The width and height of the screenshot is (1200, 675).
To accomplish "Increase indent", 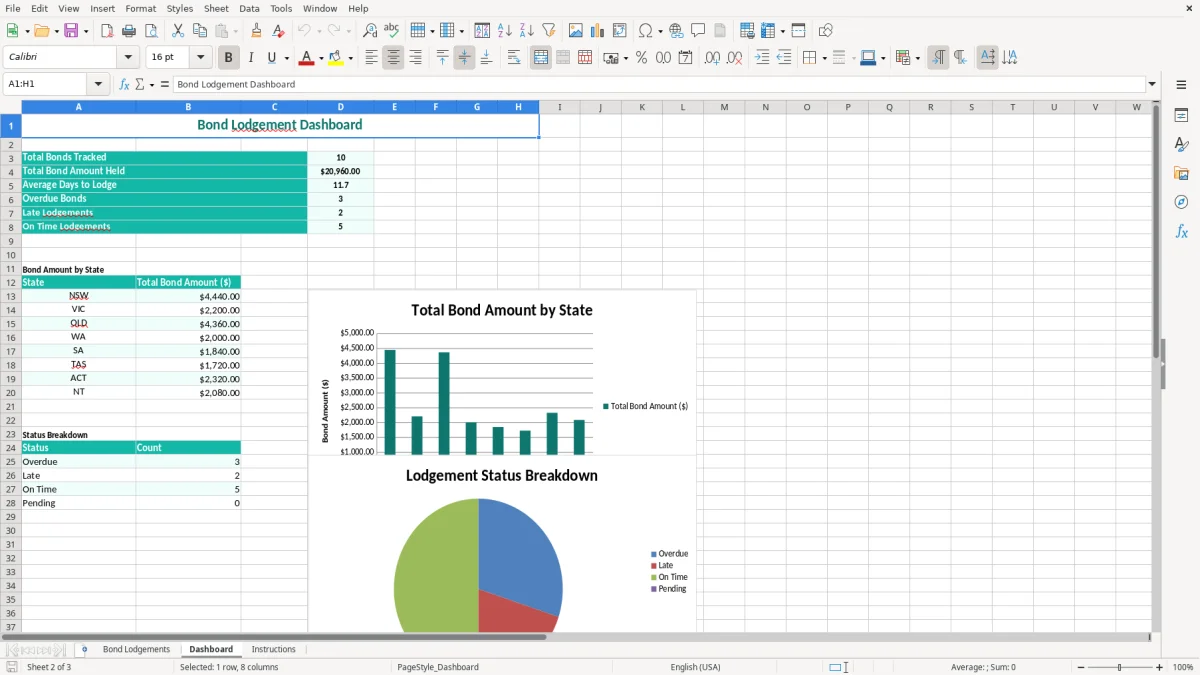I will [x=762, y=58].
